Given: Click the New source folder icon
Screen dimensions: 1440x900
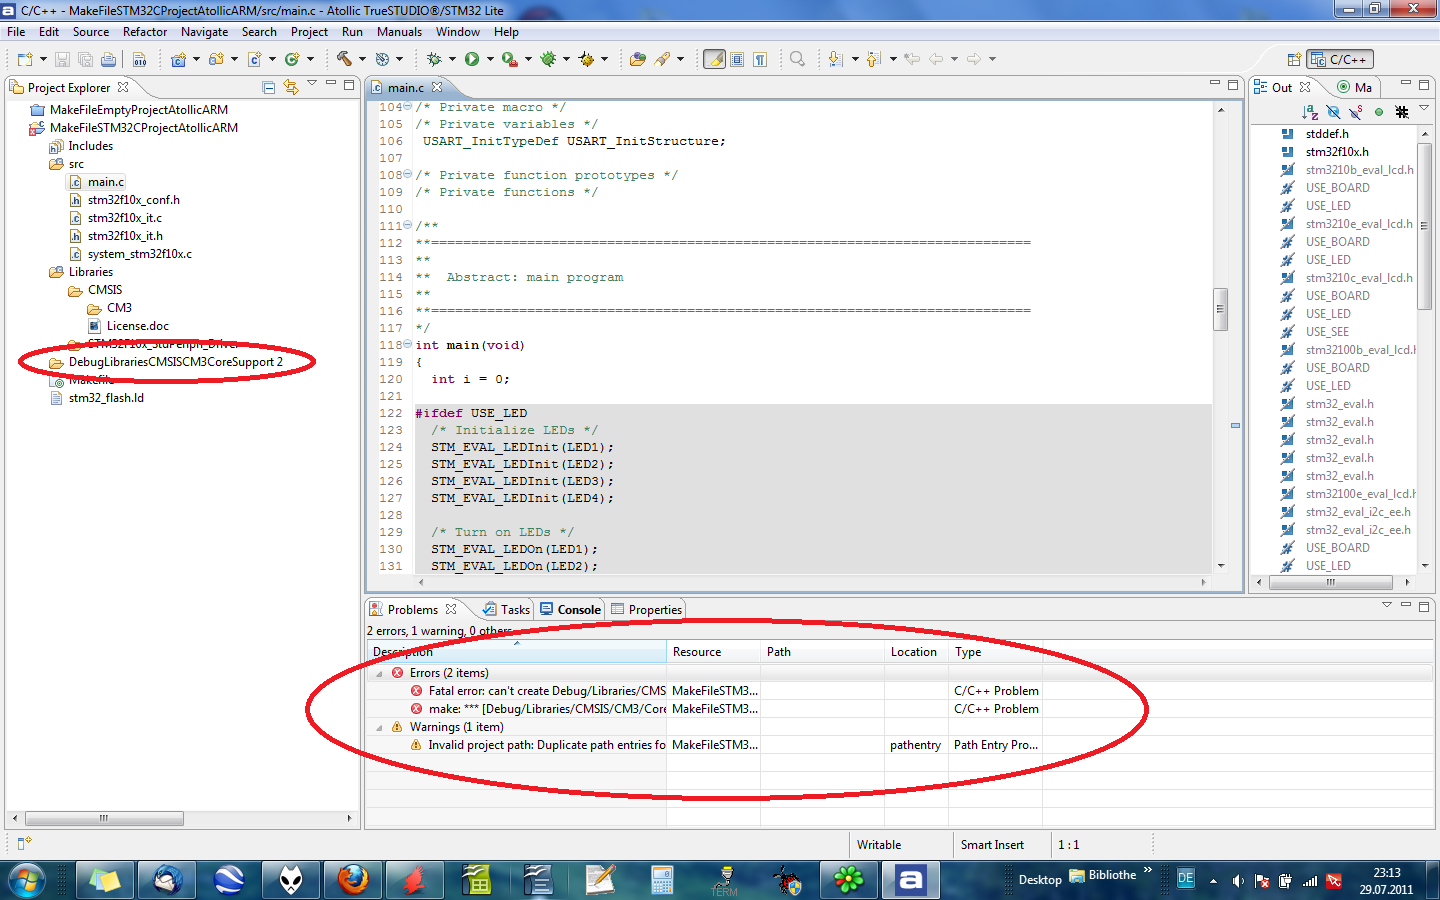Looking at the screenshot, I should [216, 59].
